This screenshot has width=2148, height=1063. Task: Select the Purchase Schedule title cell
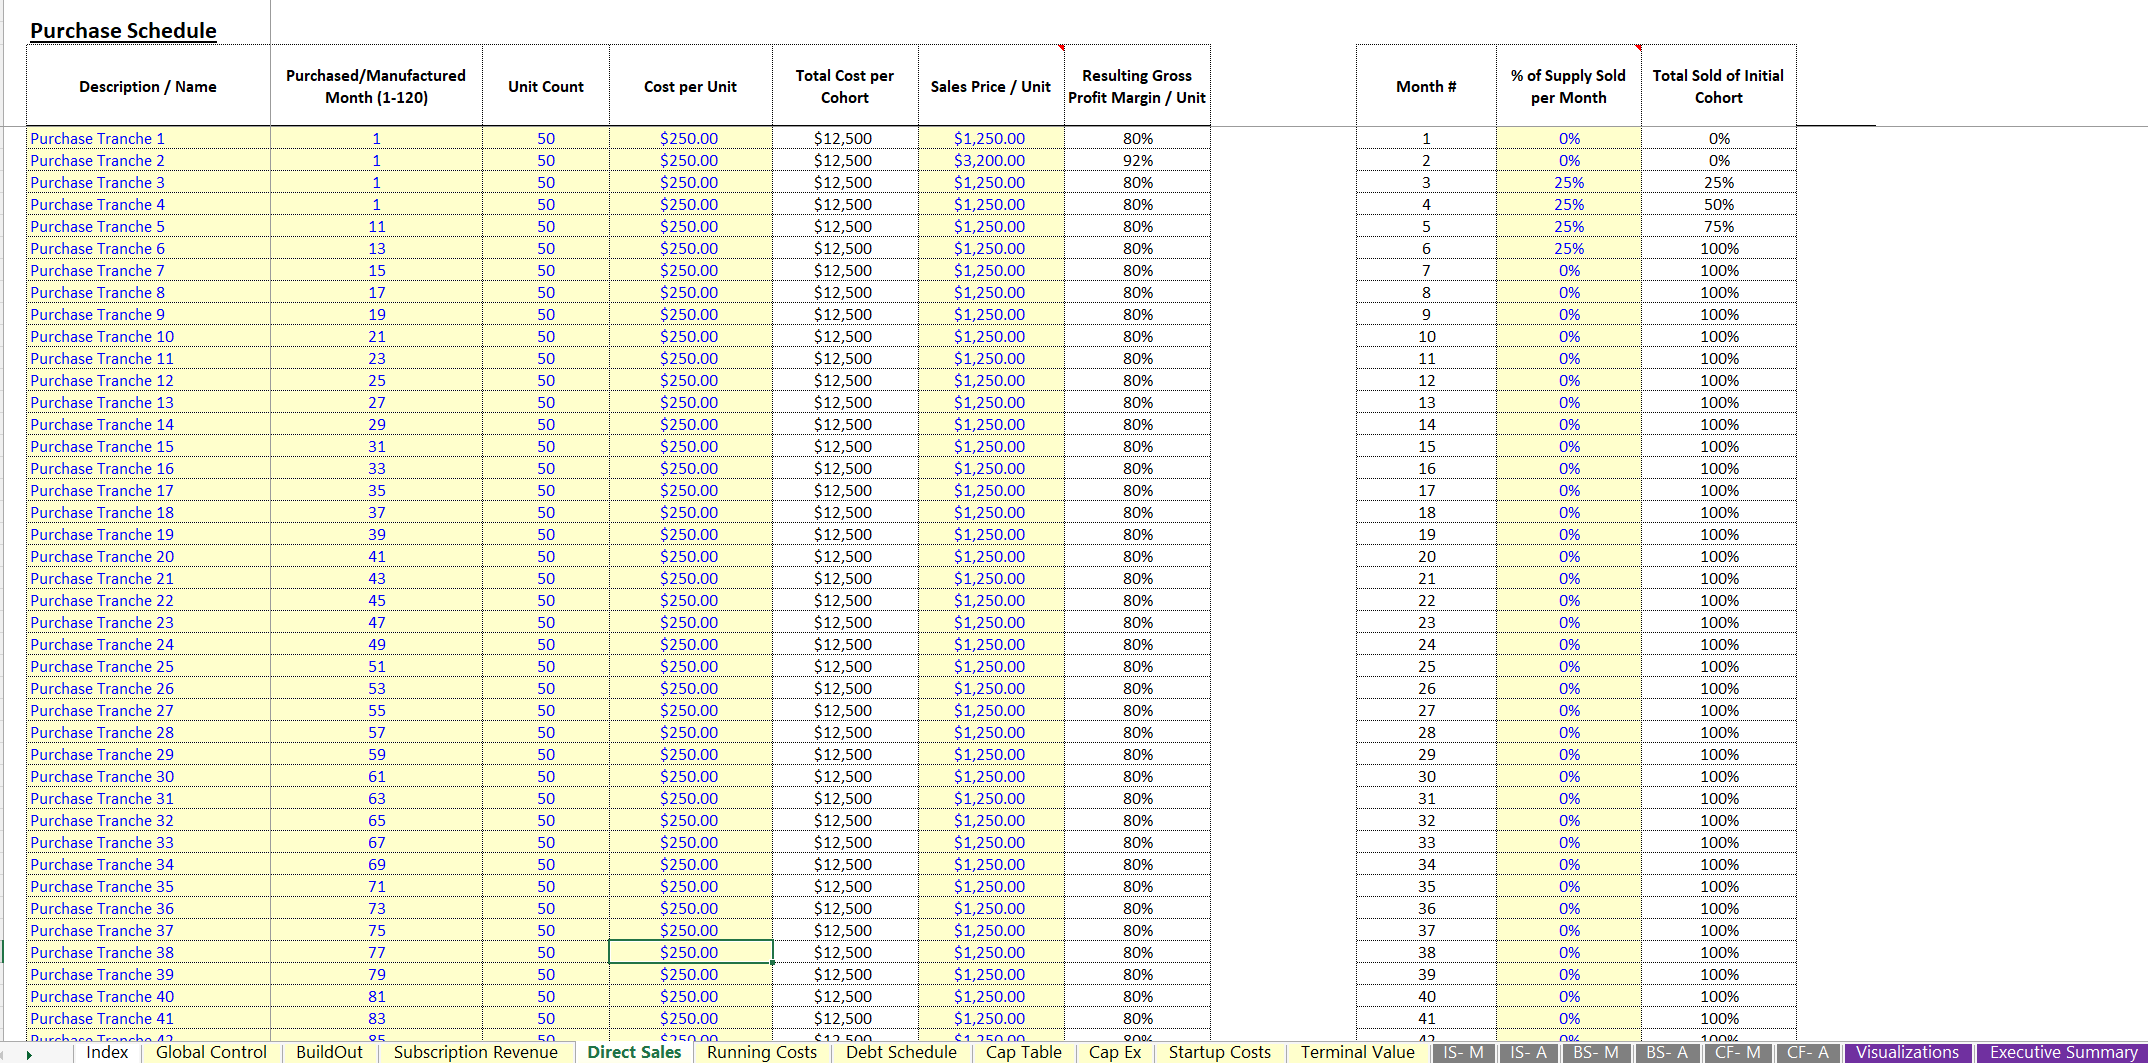click(x=123, y=30)
